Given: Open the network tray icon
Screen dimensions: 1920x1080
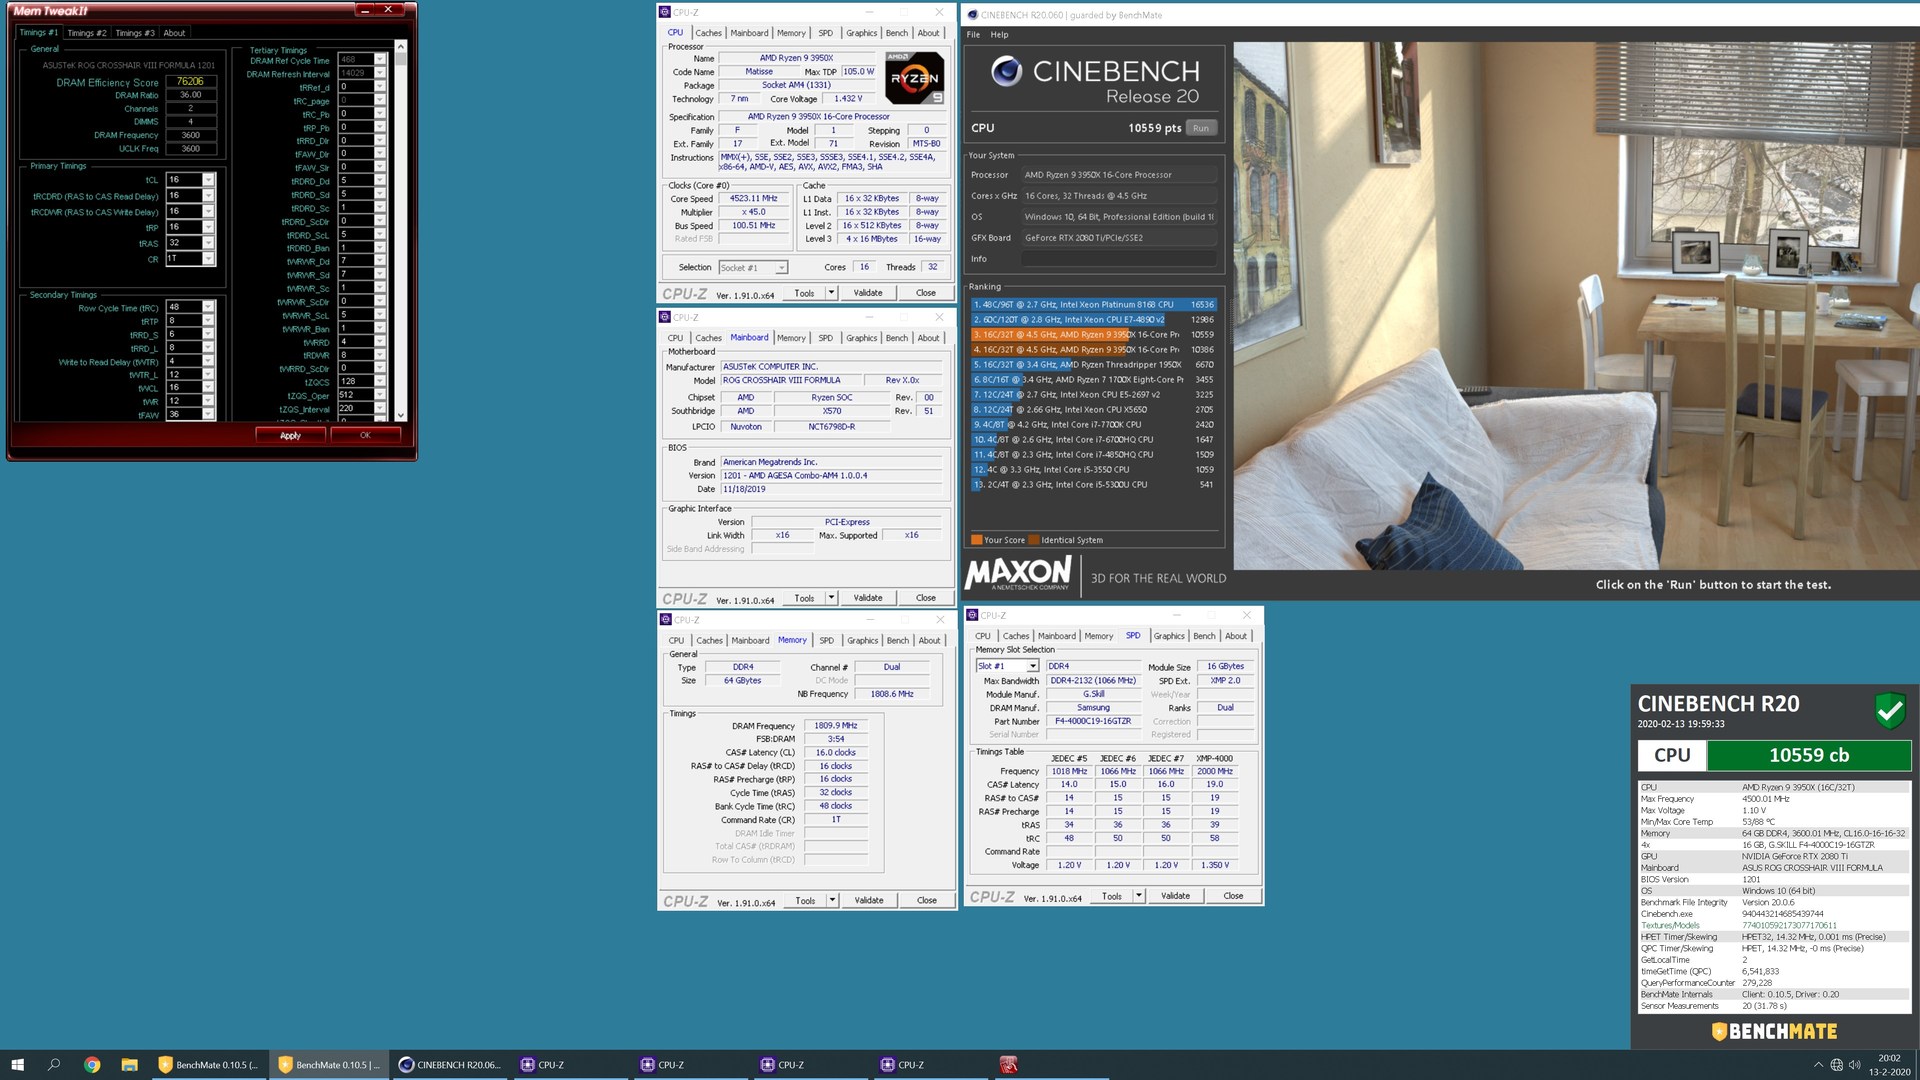Looking at the screenshot, I should 1836,1065.
